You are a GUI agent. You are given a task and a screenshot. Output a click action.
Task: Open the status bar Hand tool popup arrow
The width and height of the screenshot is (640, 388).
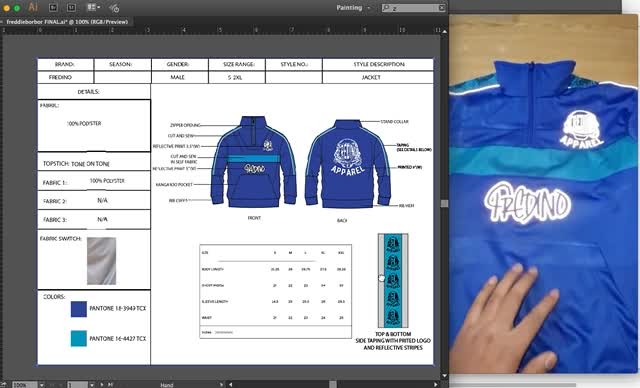[221, 384]
